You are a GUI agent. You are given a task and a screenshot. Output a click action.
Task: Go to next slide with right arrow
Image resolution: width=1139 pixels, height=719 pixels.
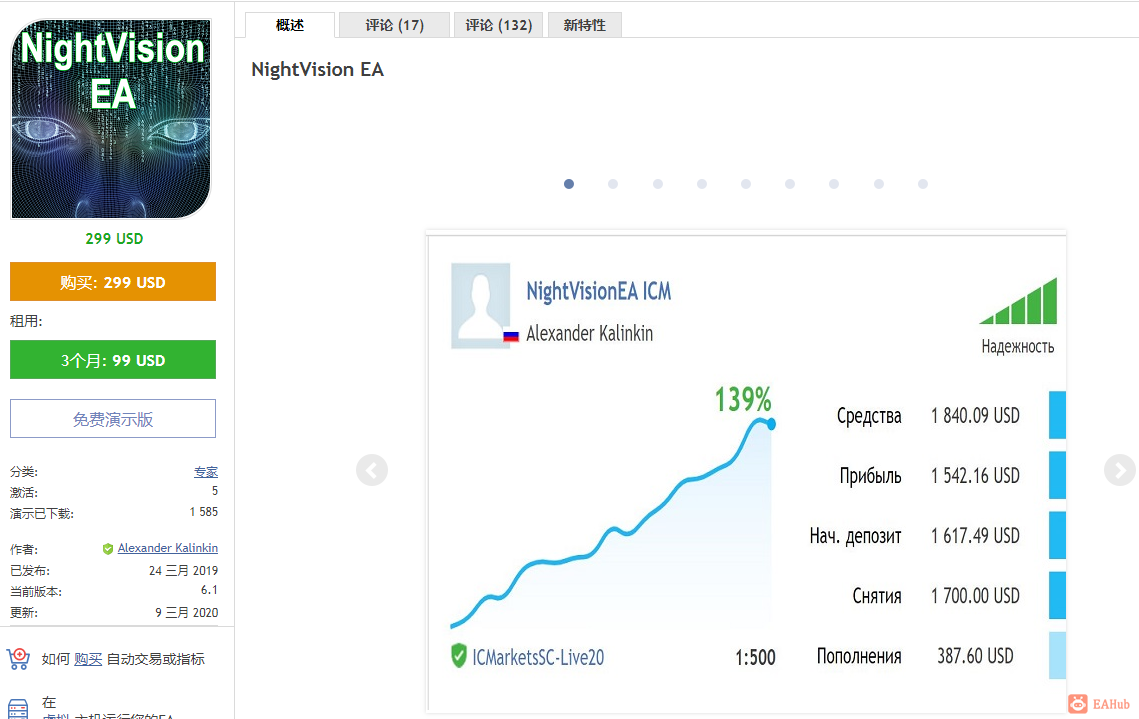(1119, 470)
